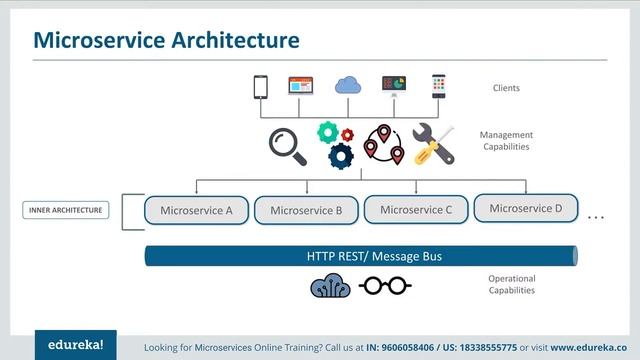Open the www.edureka.co link

(589, 347)
